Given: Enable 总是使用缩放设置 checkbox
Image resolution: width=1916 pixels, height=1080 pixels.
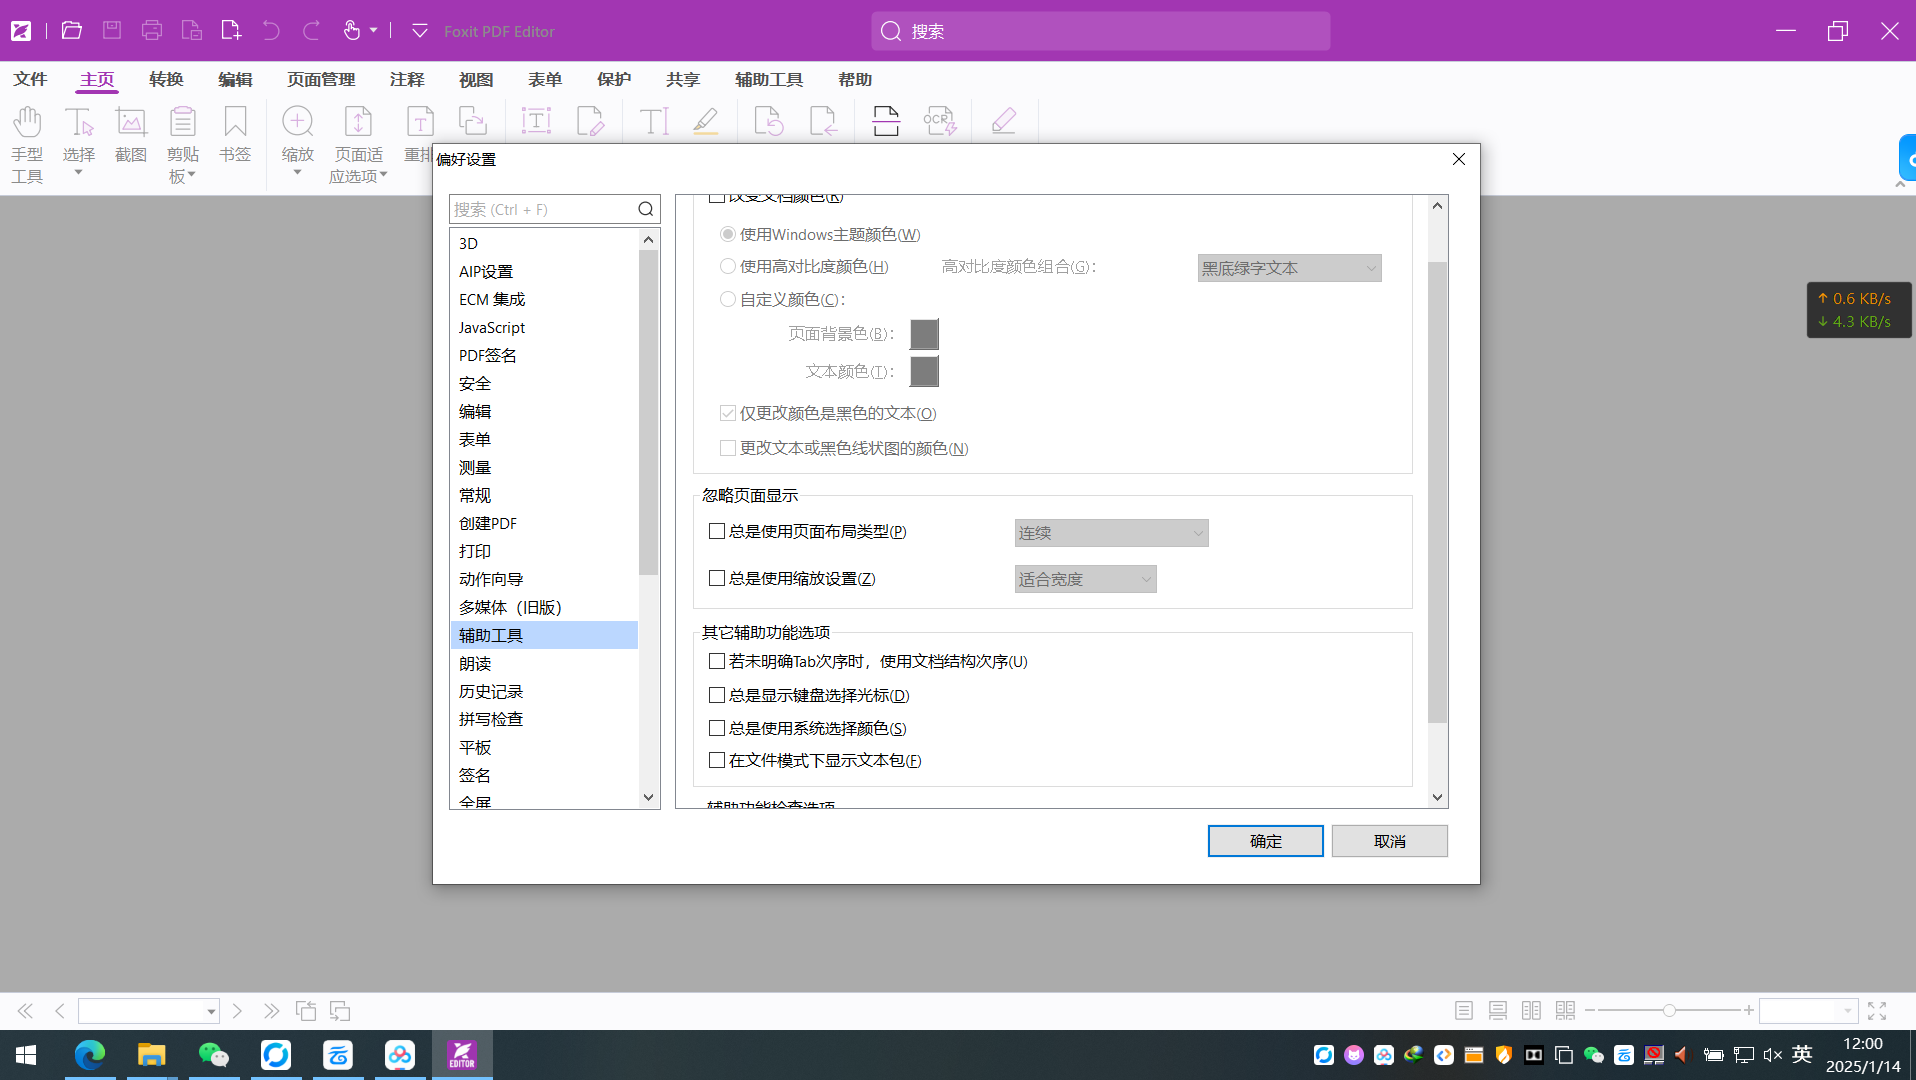Looking at the screenshot, I should point(717,578).
